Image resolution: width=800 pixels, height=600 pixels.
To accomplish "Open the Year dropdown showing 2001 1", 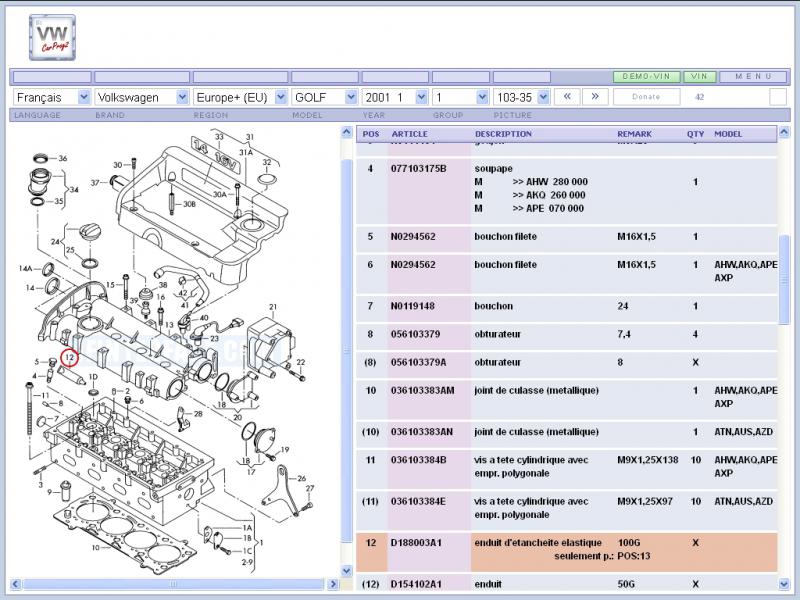I will [395, 97].
